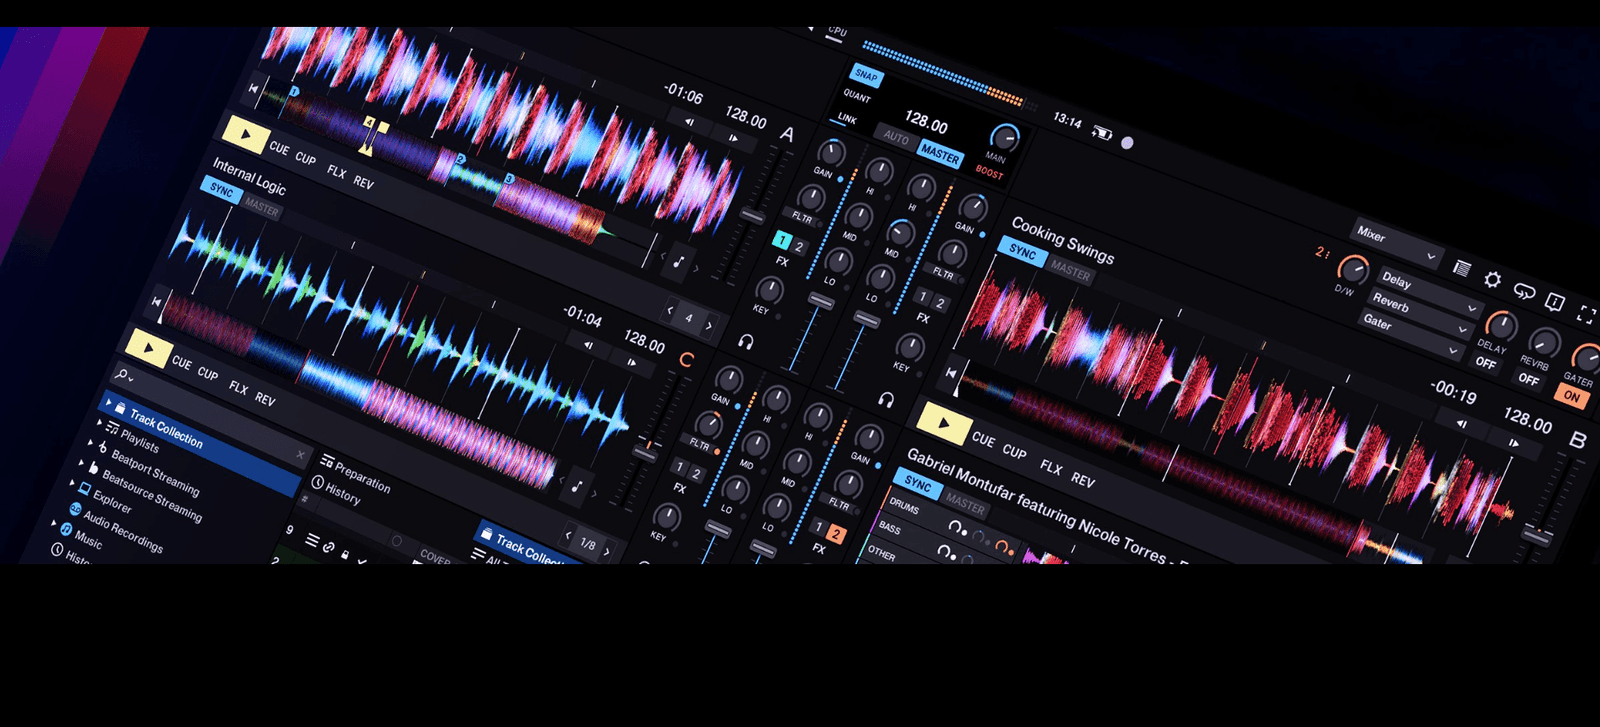
Task: Open deck A key note icon
Action: tap(679, 261)
